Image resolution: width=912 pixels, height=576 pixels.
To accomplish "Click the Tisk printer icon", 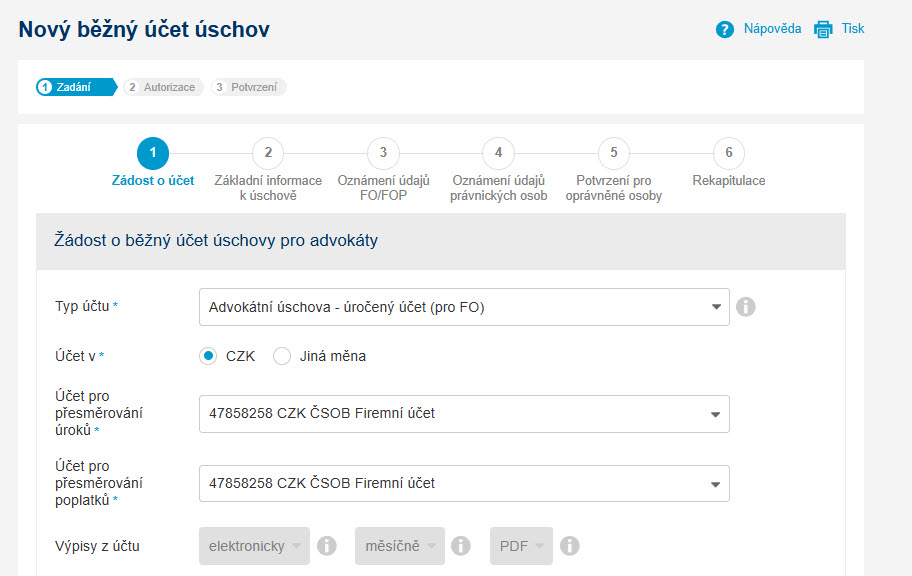I will (x=823, y=29).
